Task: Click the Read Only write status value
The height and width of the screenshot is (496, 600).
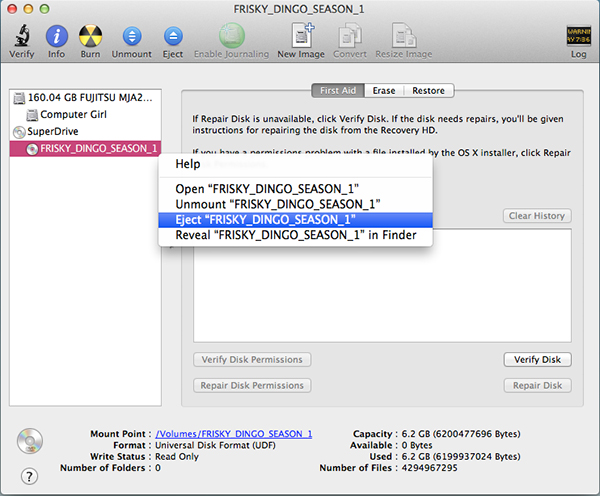Action: tap(177, 457)
